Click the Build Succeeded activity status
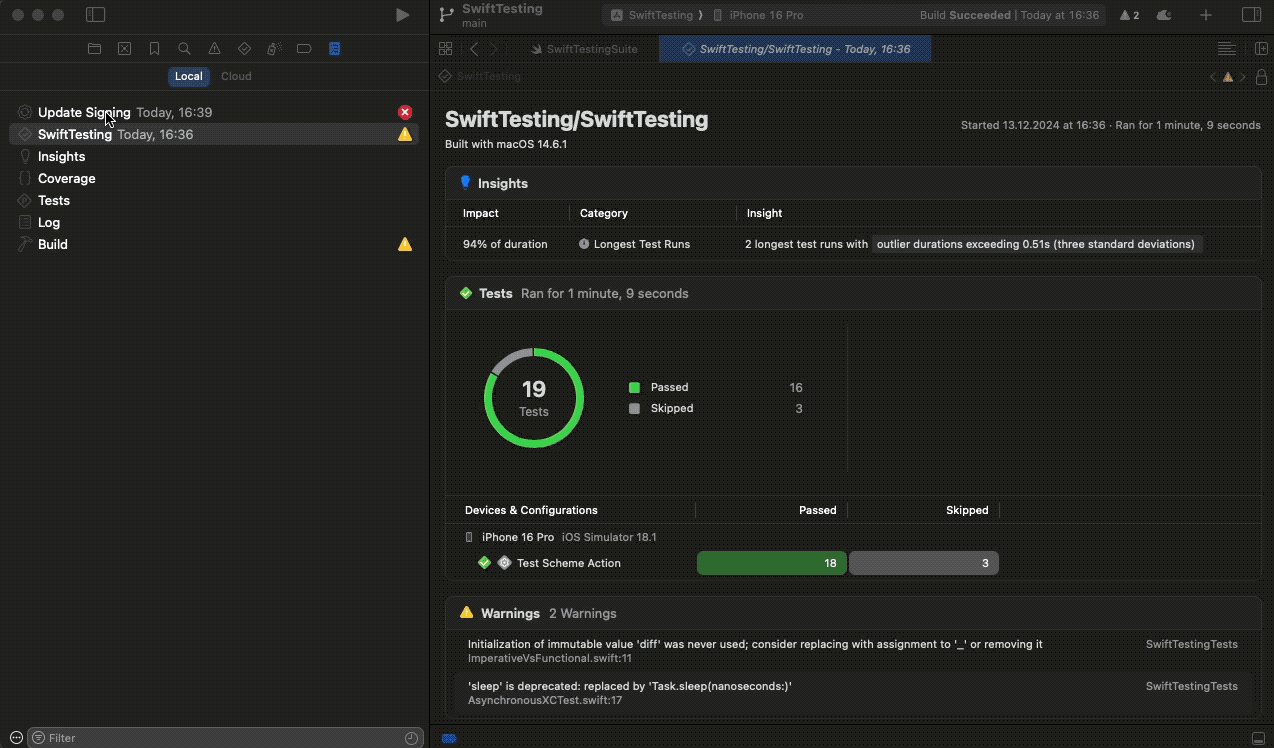Viewport: 1274px width, 748px height. coord(1009,15)
